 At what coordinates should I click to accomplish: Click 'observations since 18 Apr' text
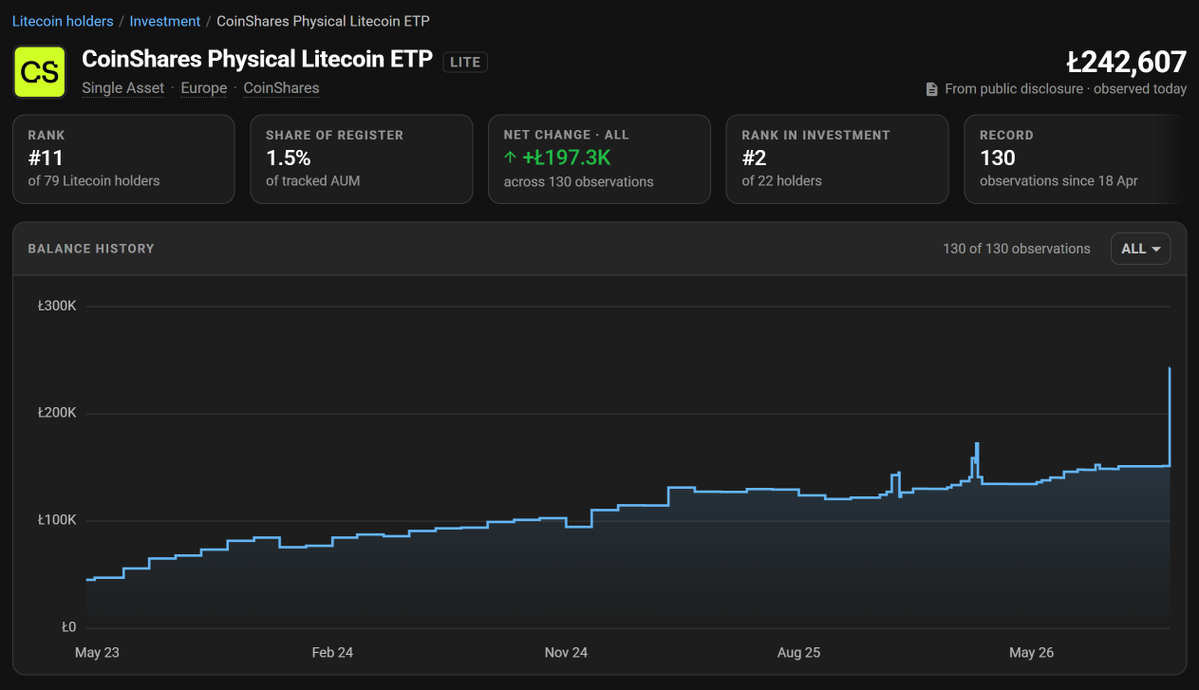coord(1059,181)
